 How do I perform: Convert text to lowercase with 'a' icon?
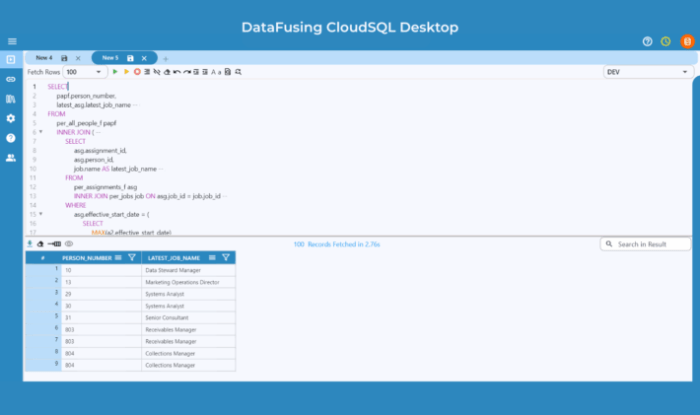[x=219, y=72]
